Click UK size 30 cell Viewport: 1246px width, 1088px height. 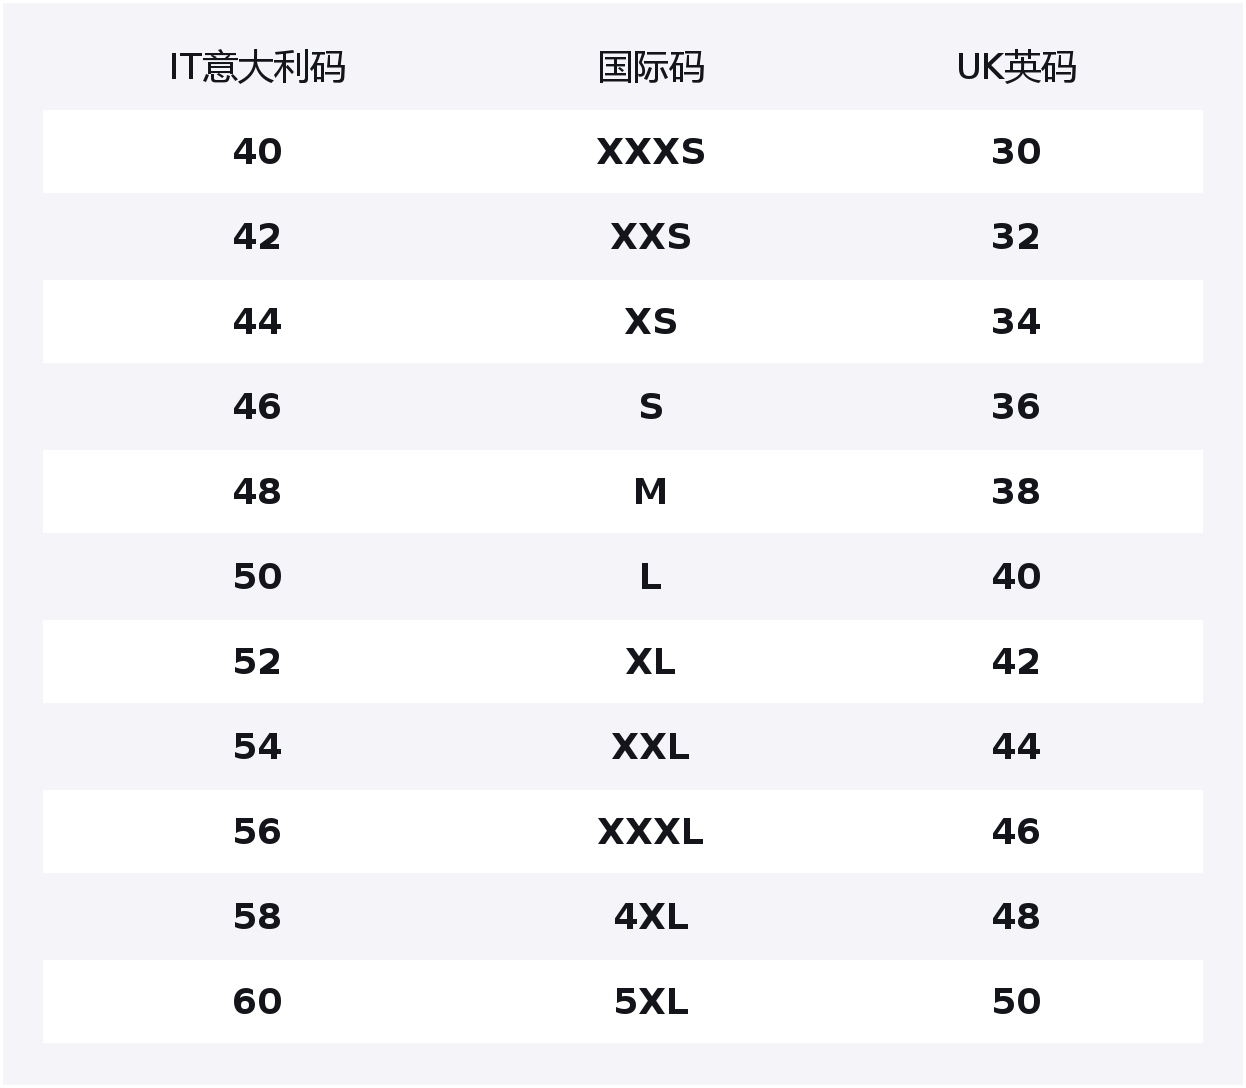click(x=1016, y=152)
